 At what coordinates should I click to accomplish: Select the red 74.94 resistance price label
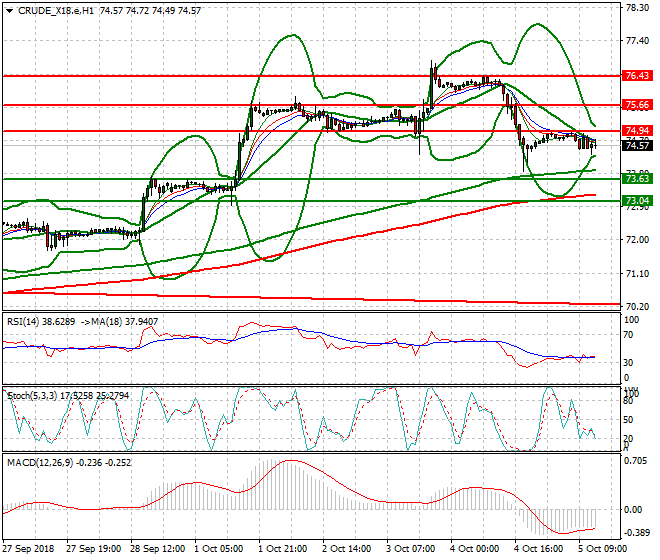click(638, 131)
